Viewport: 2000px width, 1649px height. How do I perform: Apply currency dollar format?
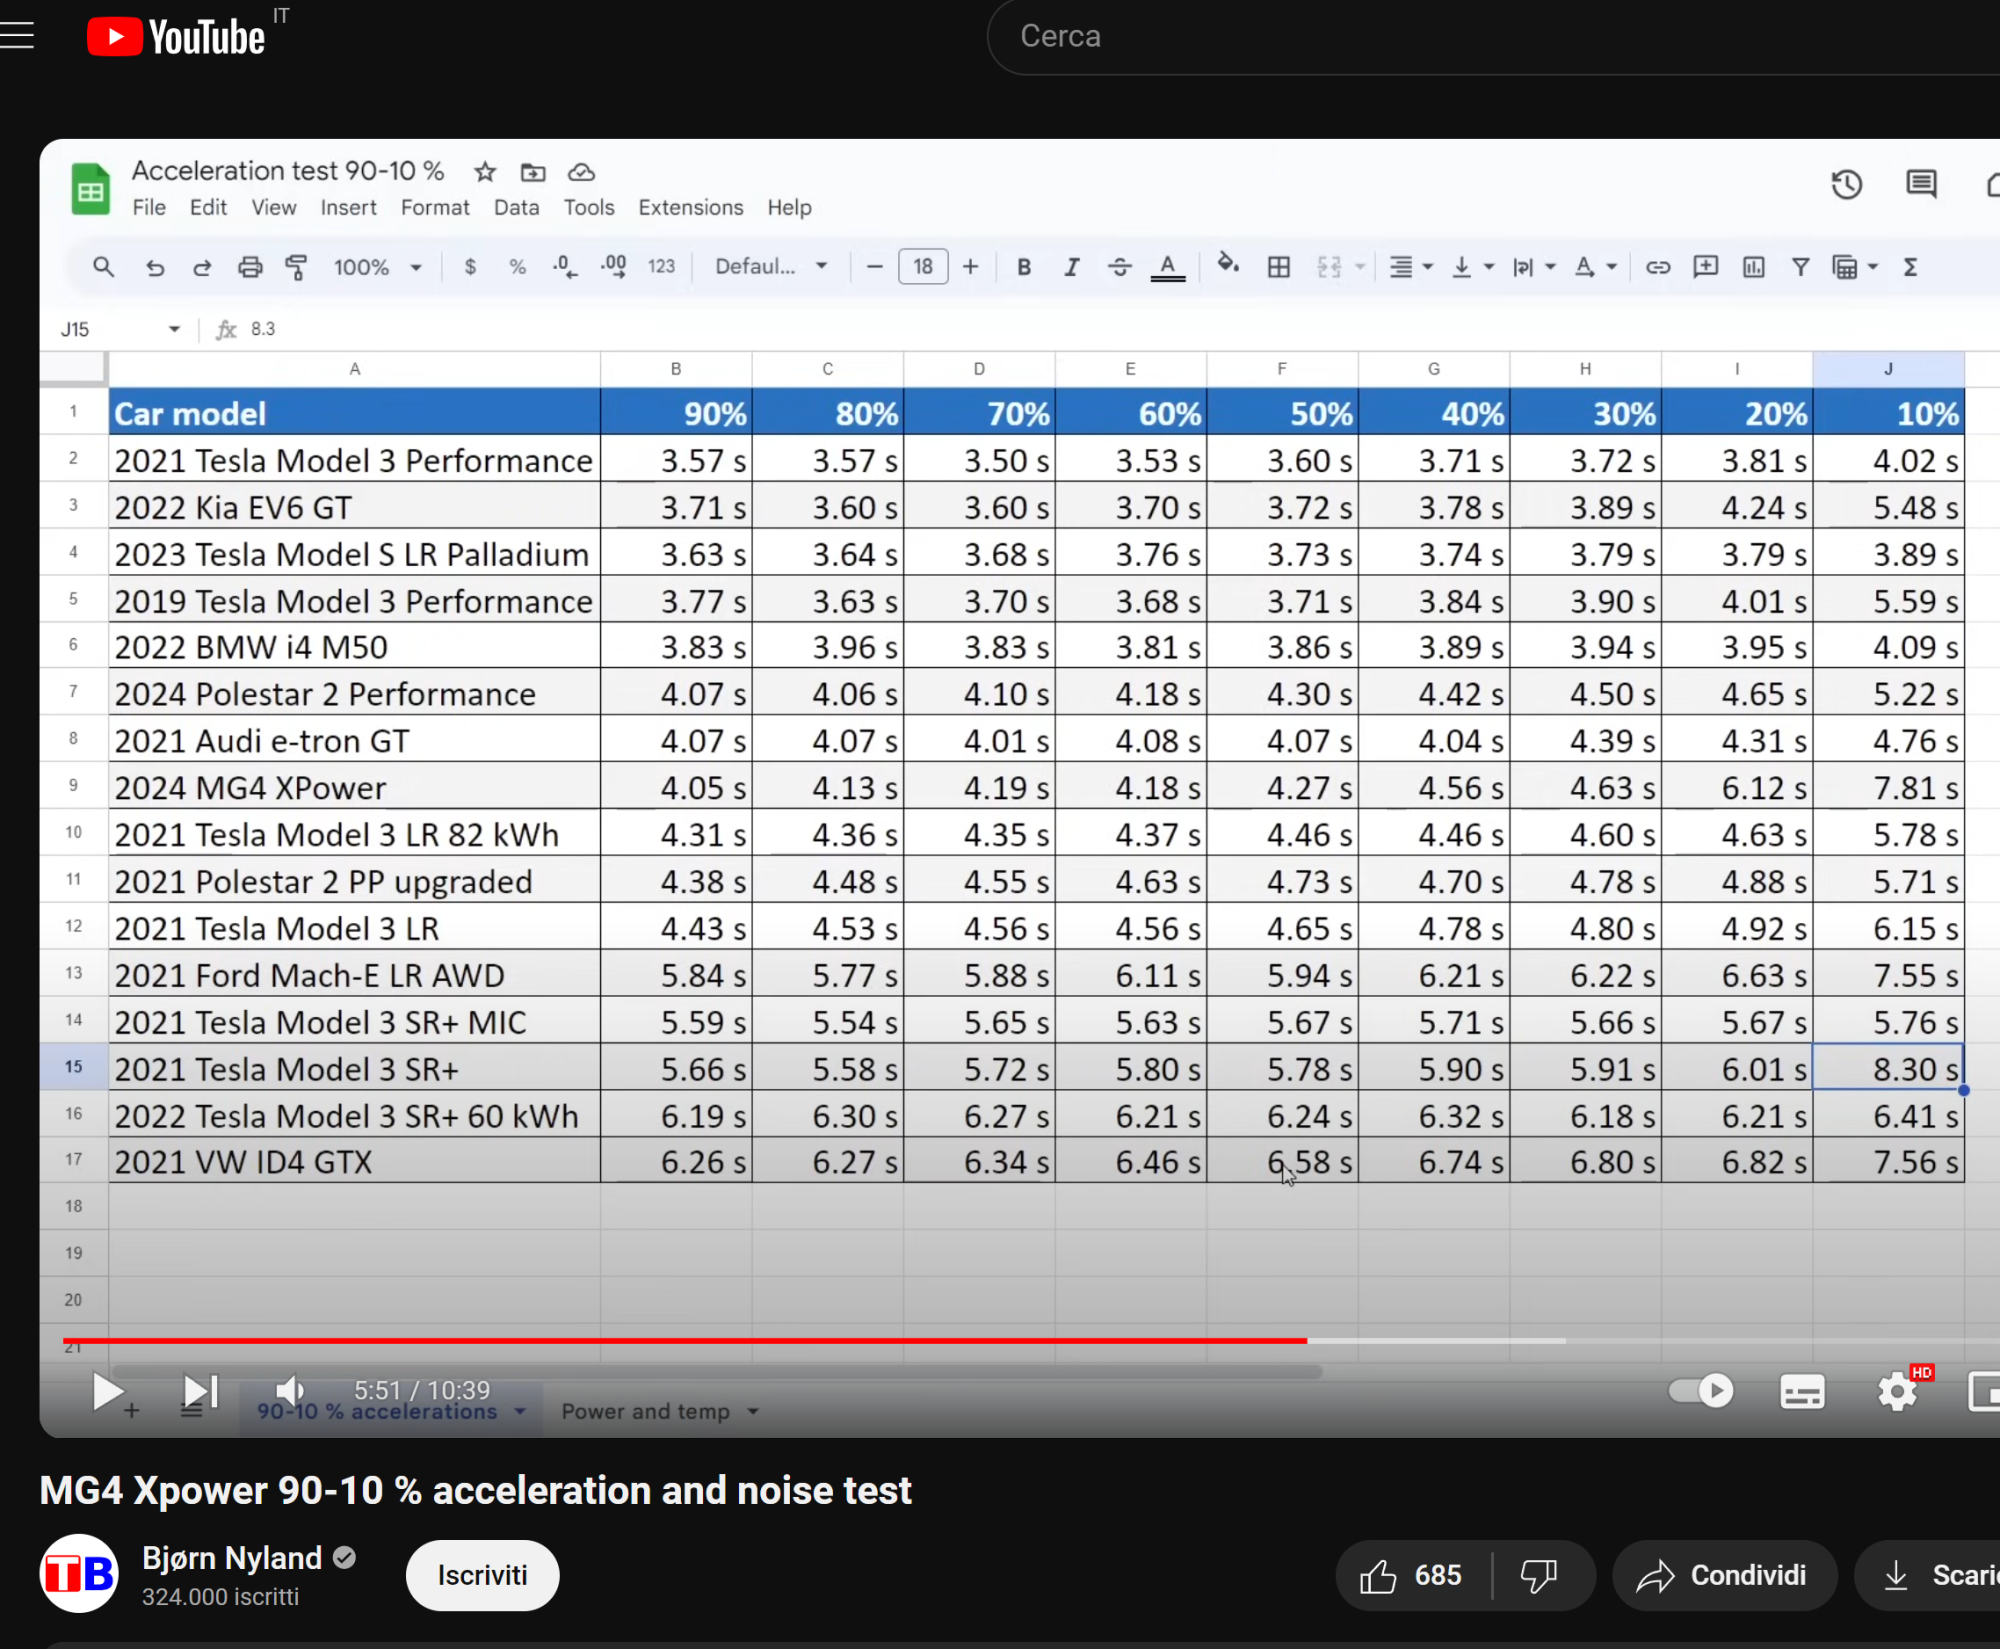[470, 267]
